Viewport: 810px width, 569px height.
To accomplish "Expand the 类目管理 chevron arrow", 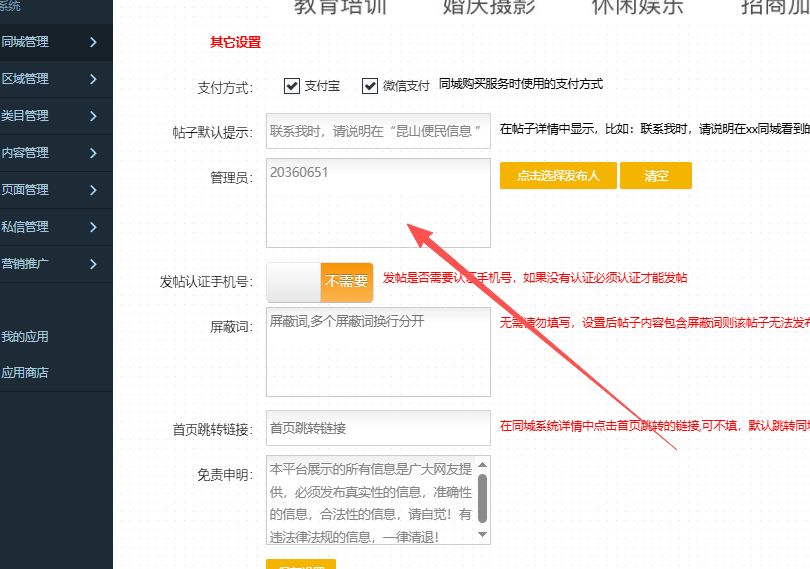I will tap(93, 116).
